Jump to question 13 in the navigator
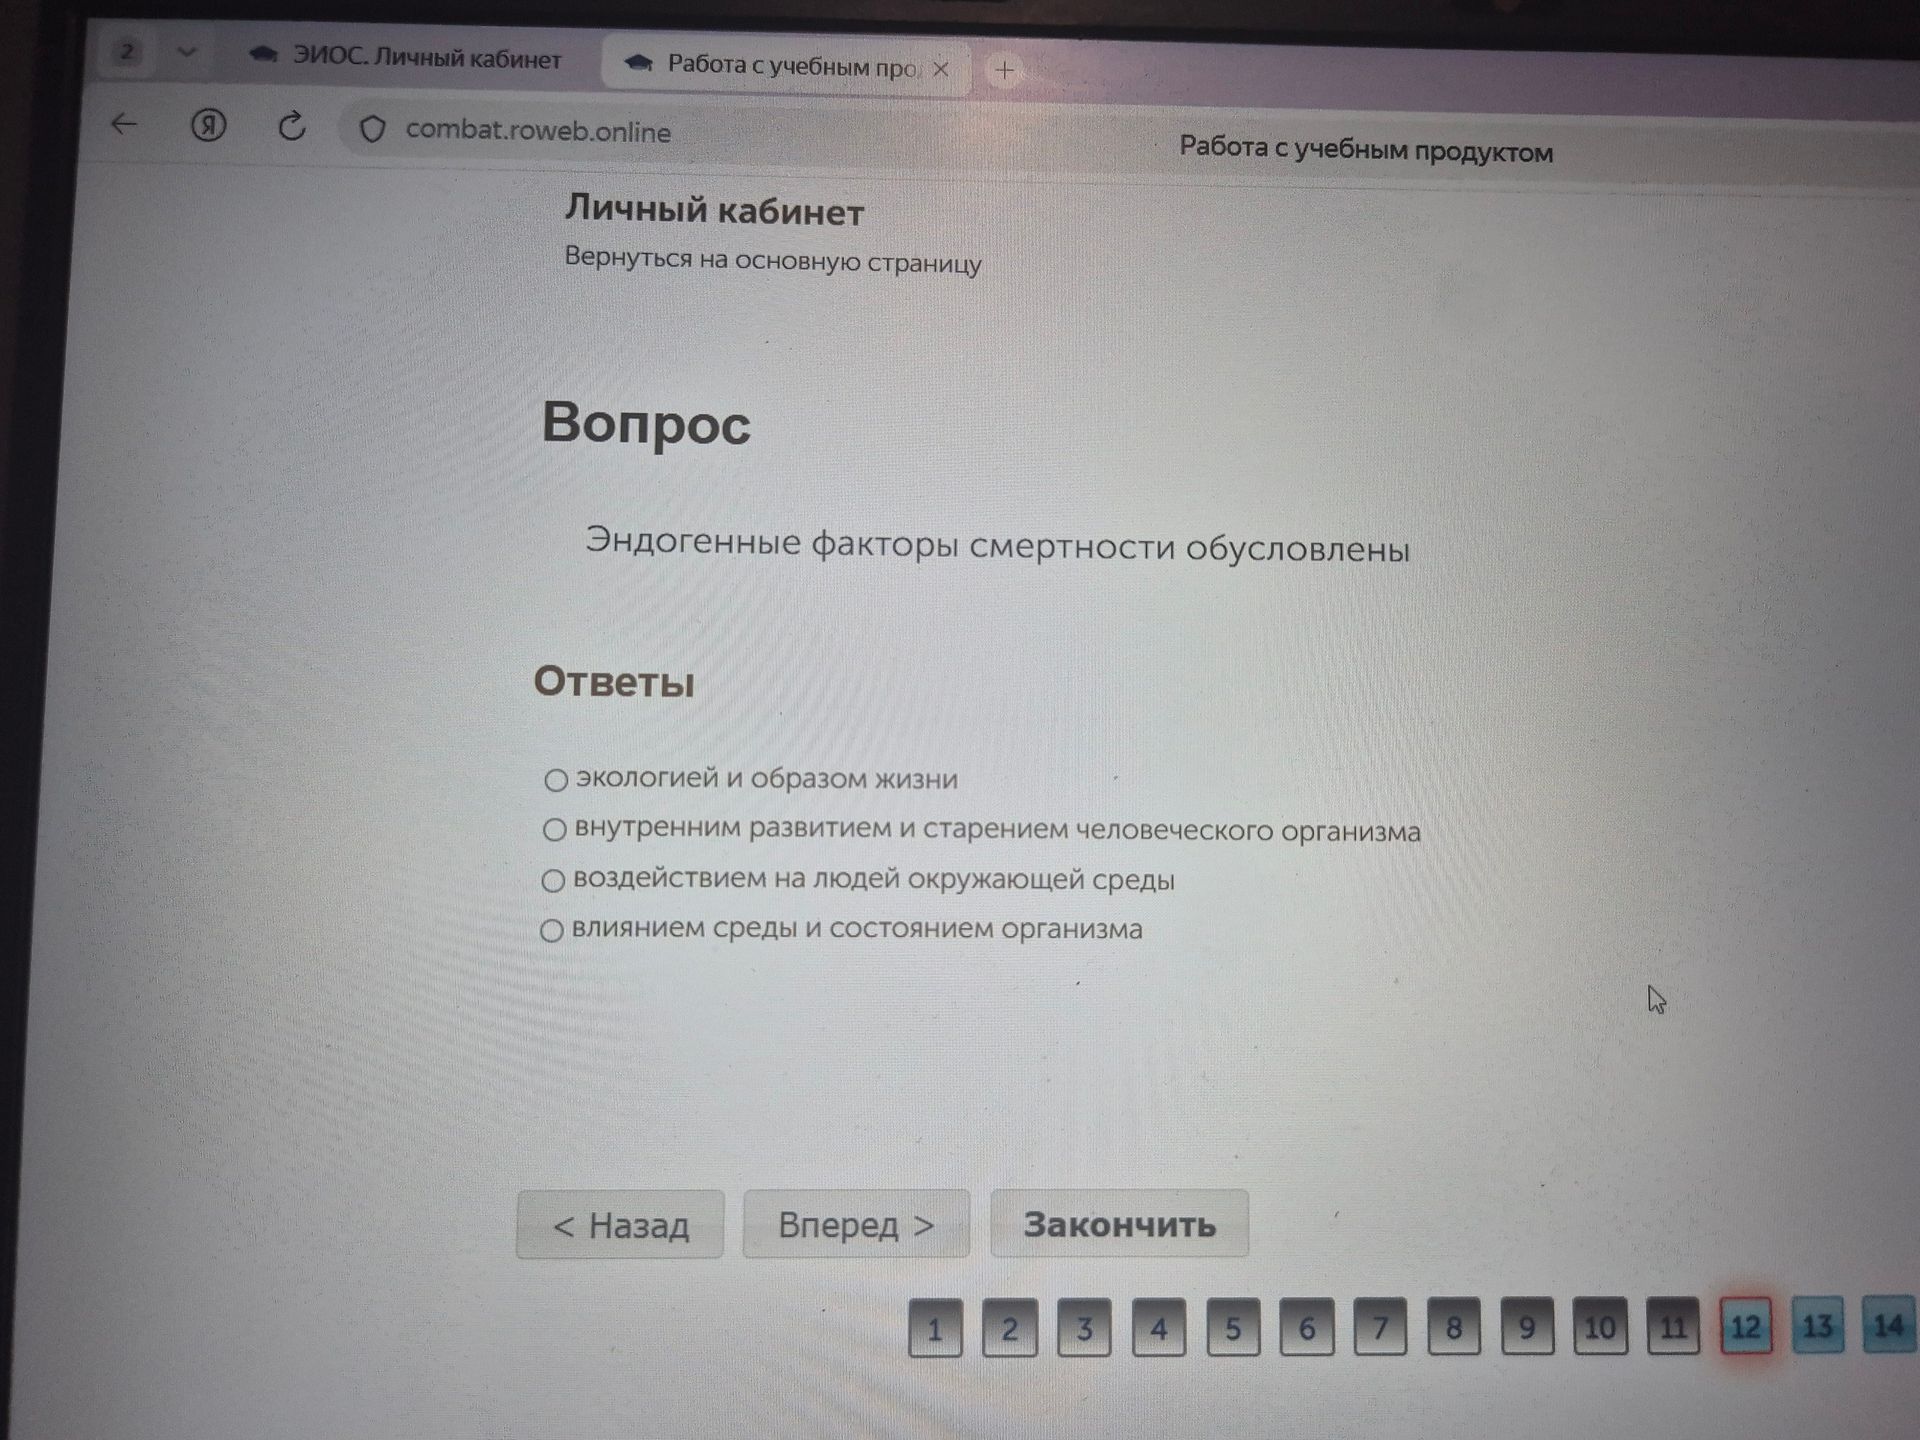This screenshot has height=1440, width=1920. coord(1817,1326)
